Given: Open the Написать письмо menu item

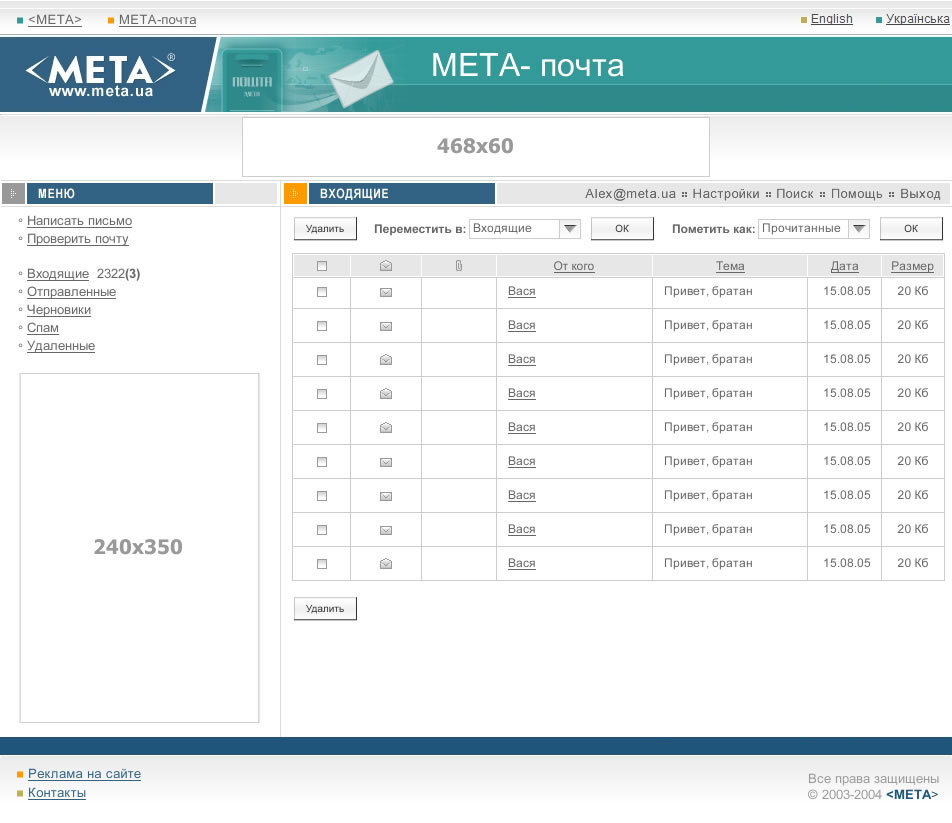Looking at the screenshot, I should (x=80, y=221).
